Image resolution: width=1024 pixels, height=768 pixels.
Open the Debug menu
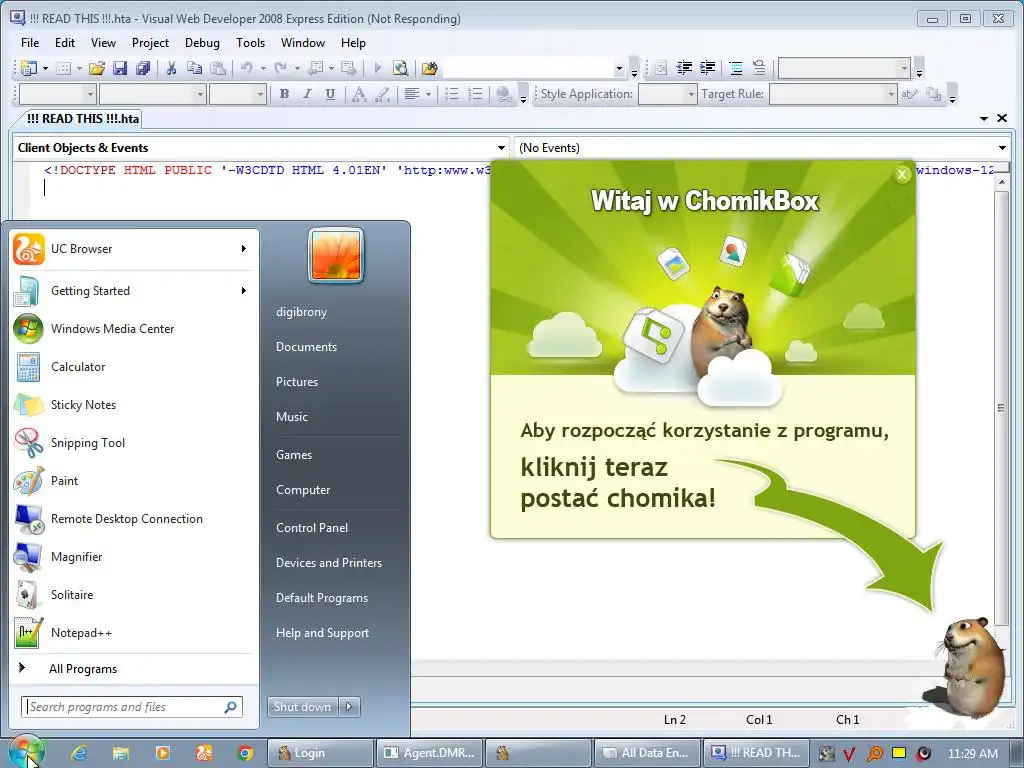click(202, 42)
